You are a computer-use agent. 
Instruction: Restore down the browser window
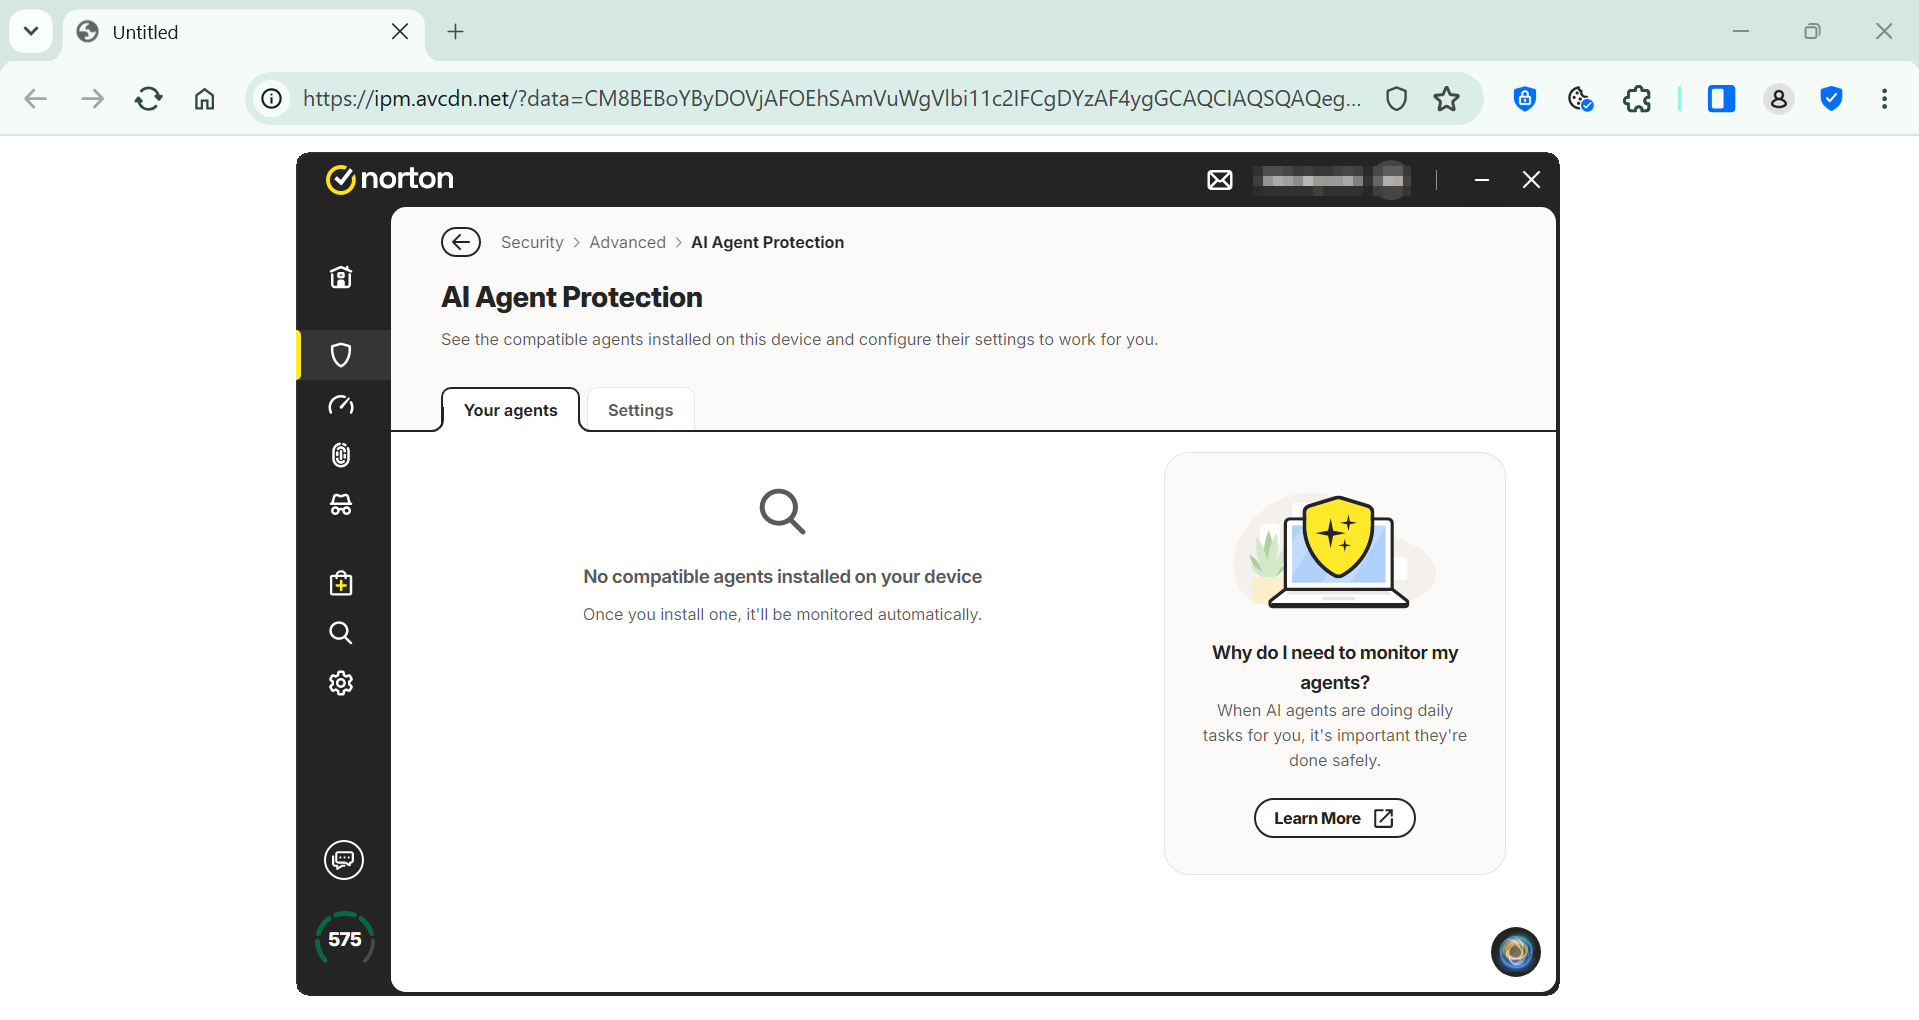(1812, 32)
